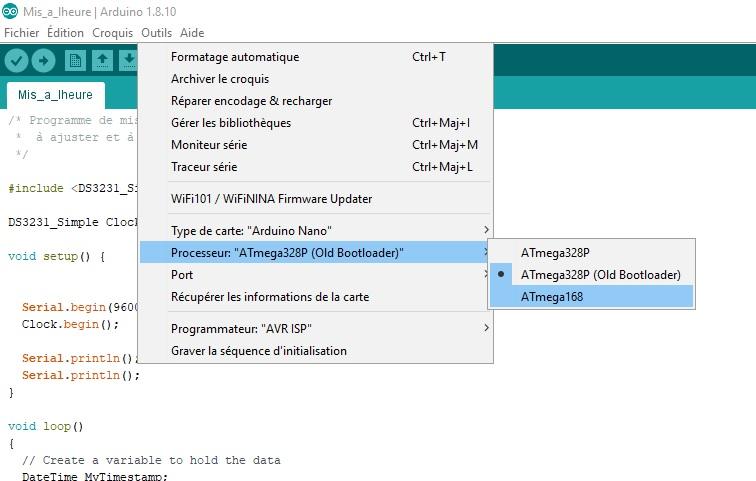
Task: Open Gérer les bibliothèques
Action: tap(316, 123)
